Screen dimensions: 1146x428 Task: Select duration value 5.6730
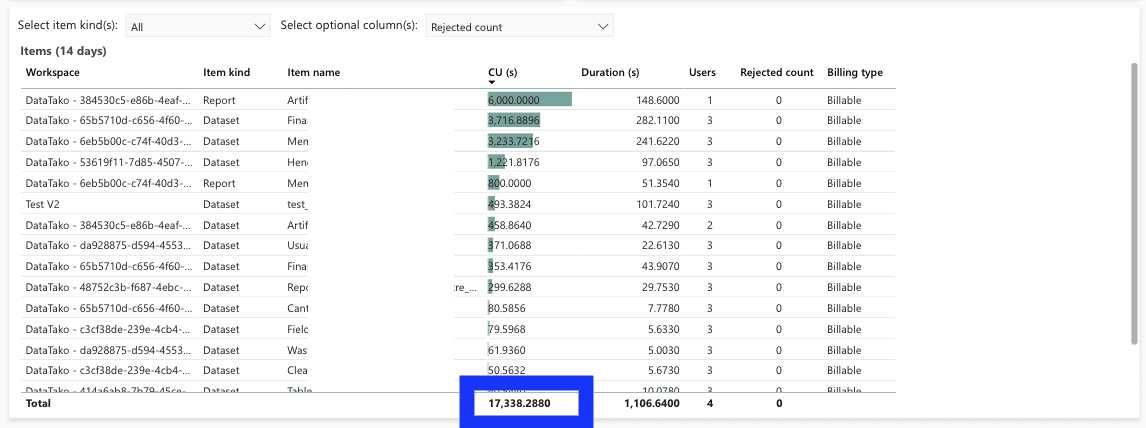click(662, 370)
